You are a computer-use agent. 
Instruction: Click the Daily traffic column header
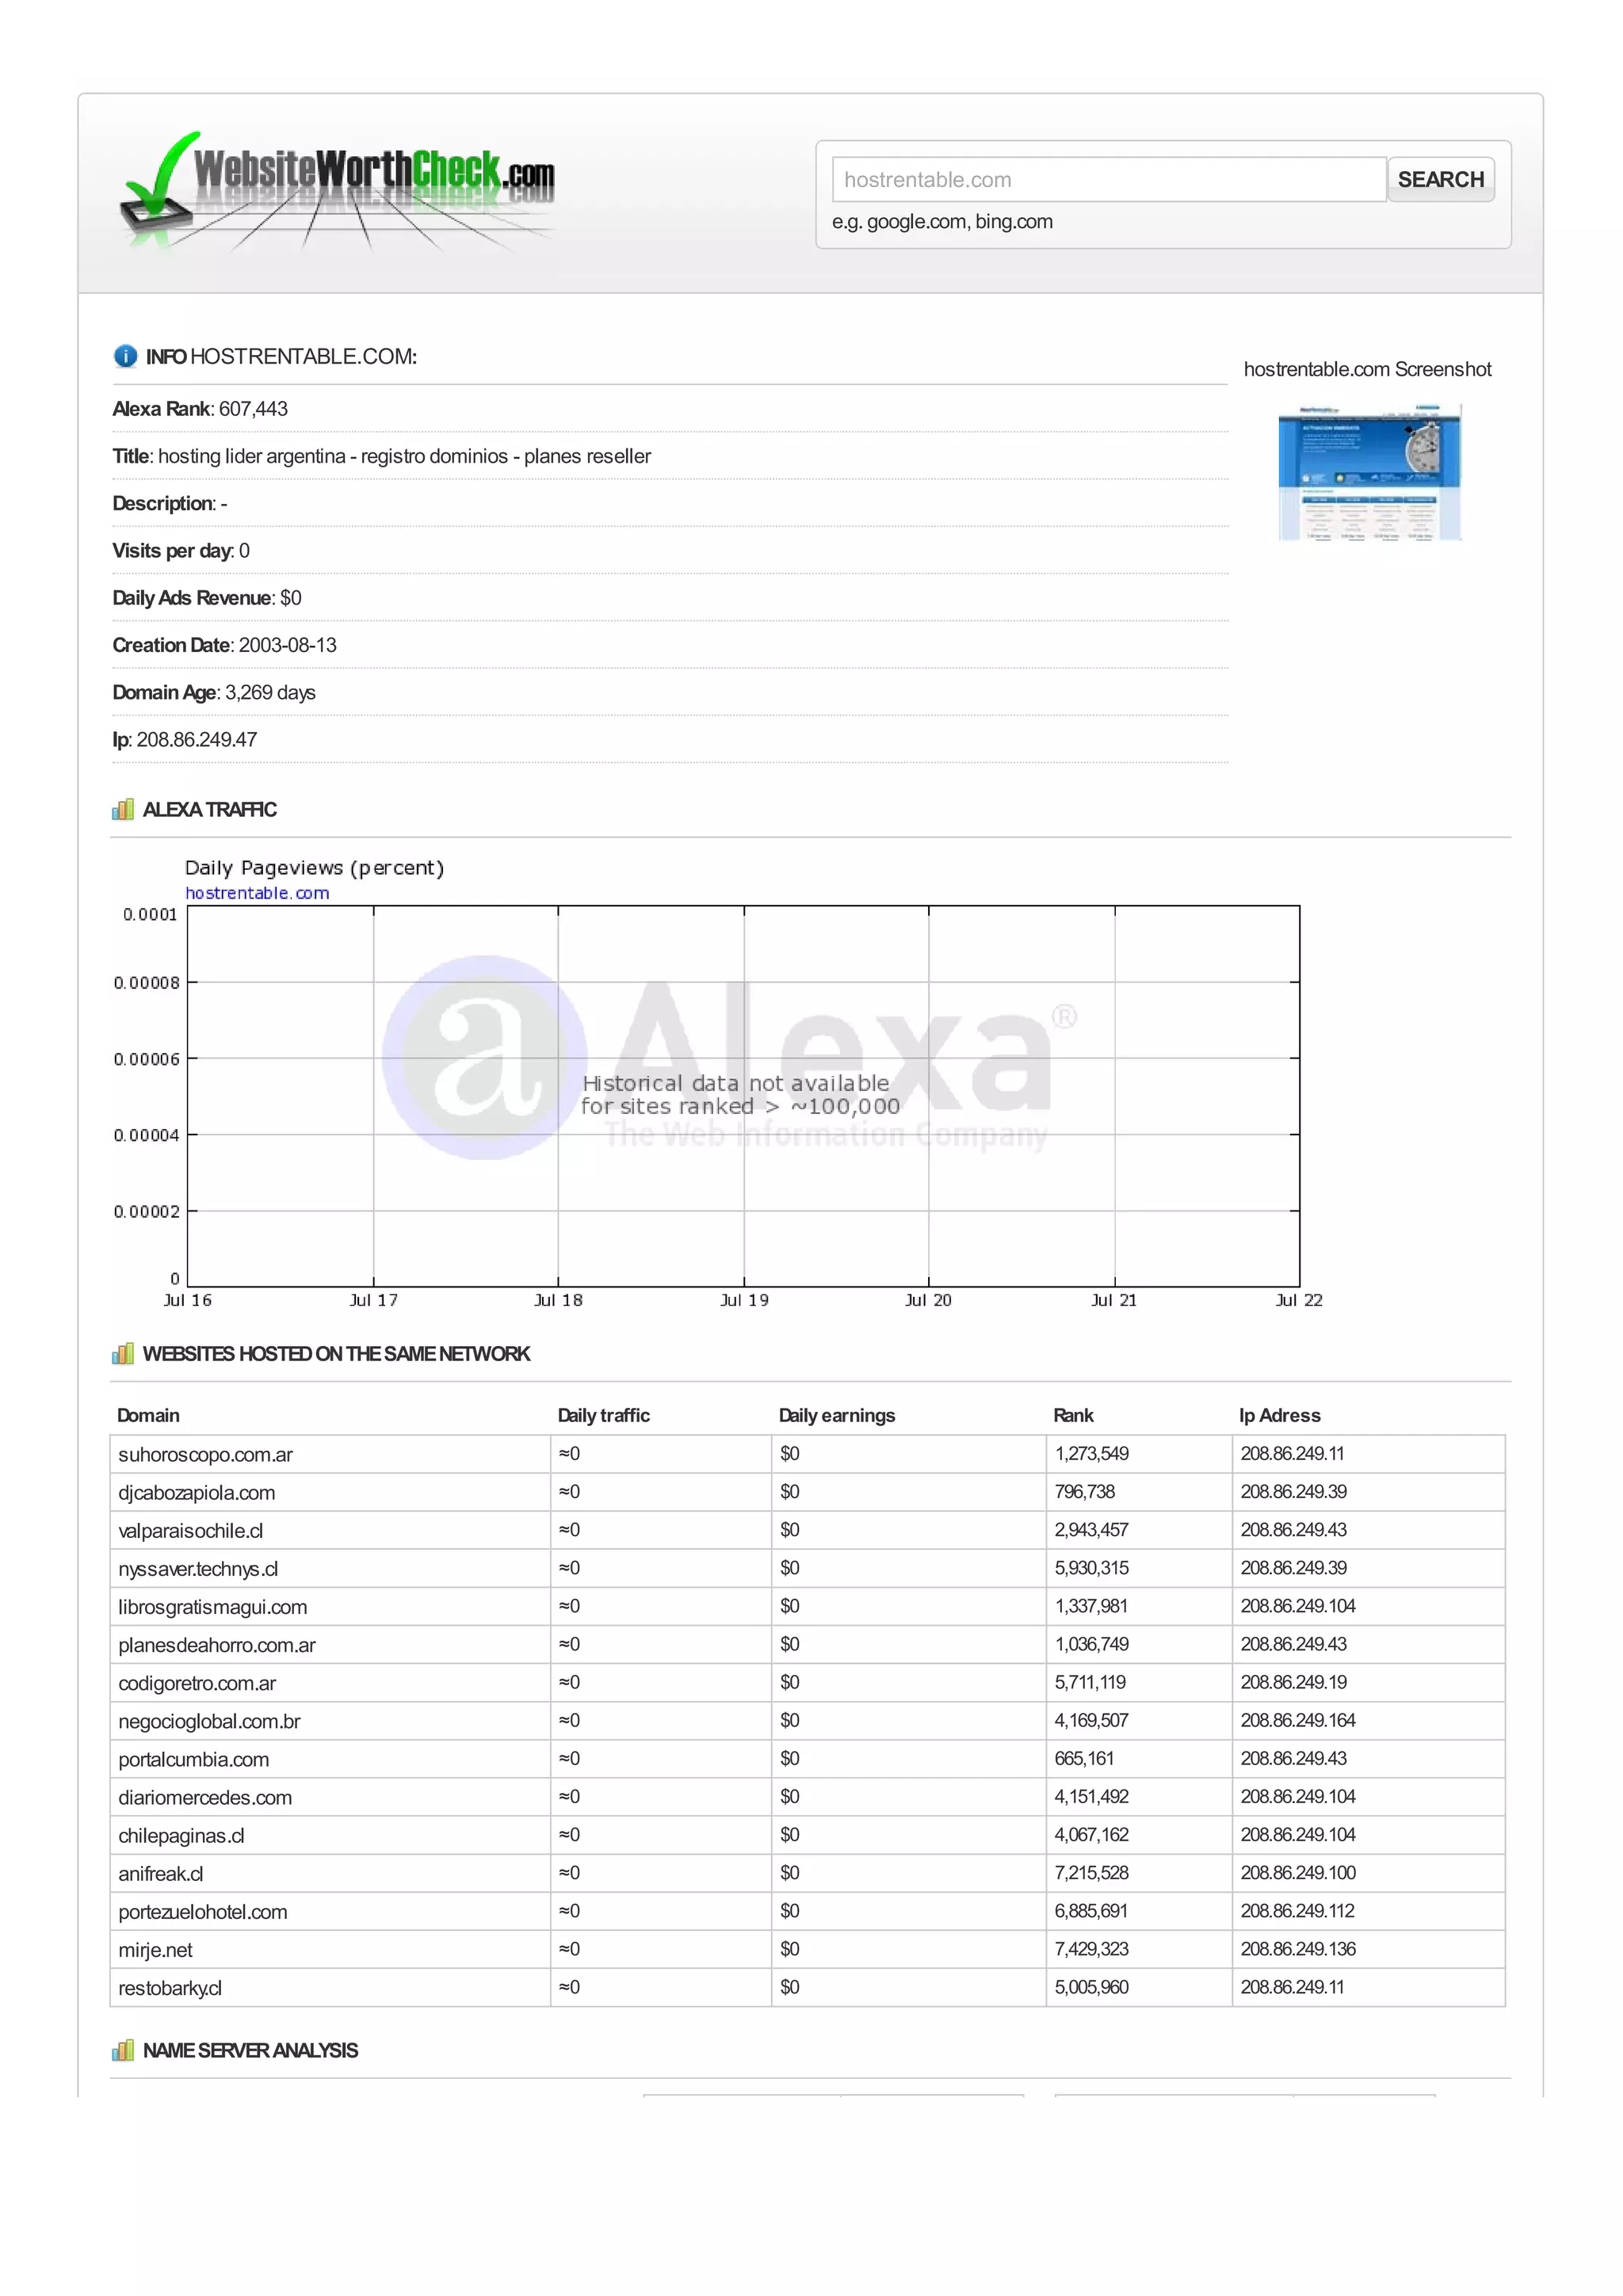click(603, 1415)
